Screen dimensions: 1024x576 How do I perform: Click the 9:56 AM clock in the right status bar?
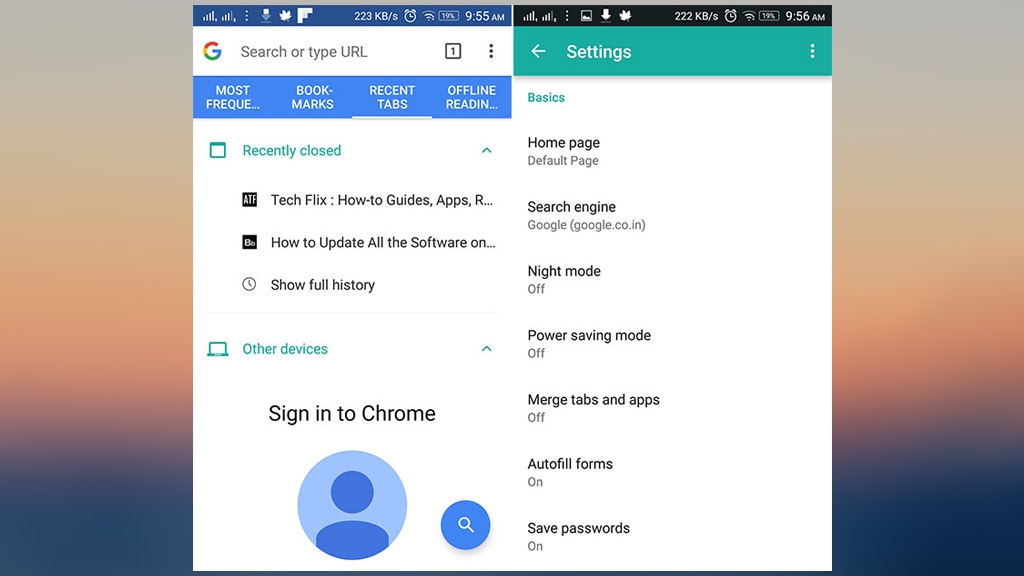tap(805, 16)
